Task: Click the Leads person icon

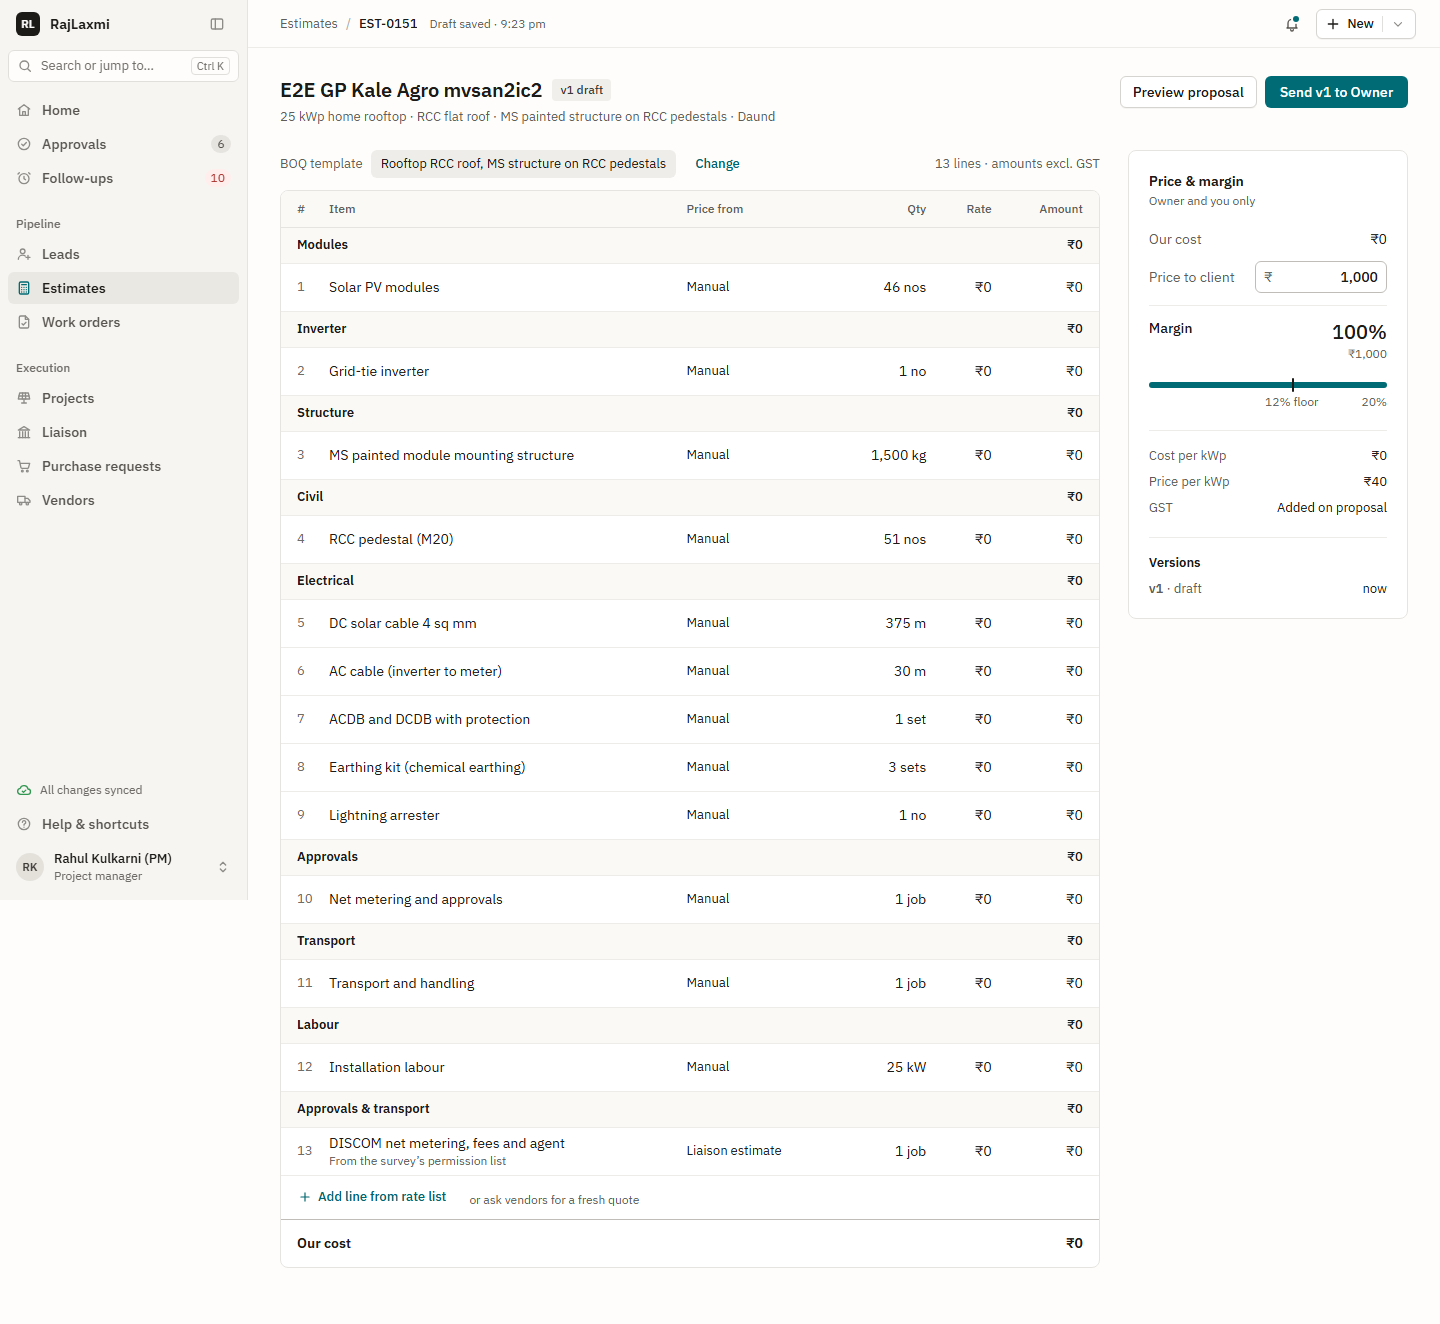Action: (24, 254)
